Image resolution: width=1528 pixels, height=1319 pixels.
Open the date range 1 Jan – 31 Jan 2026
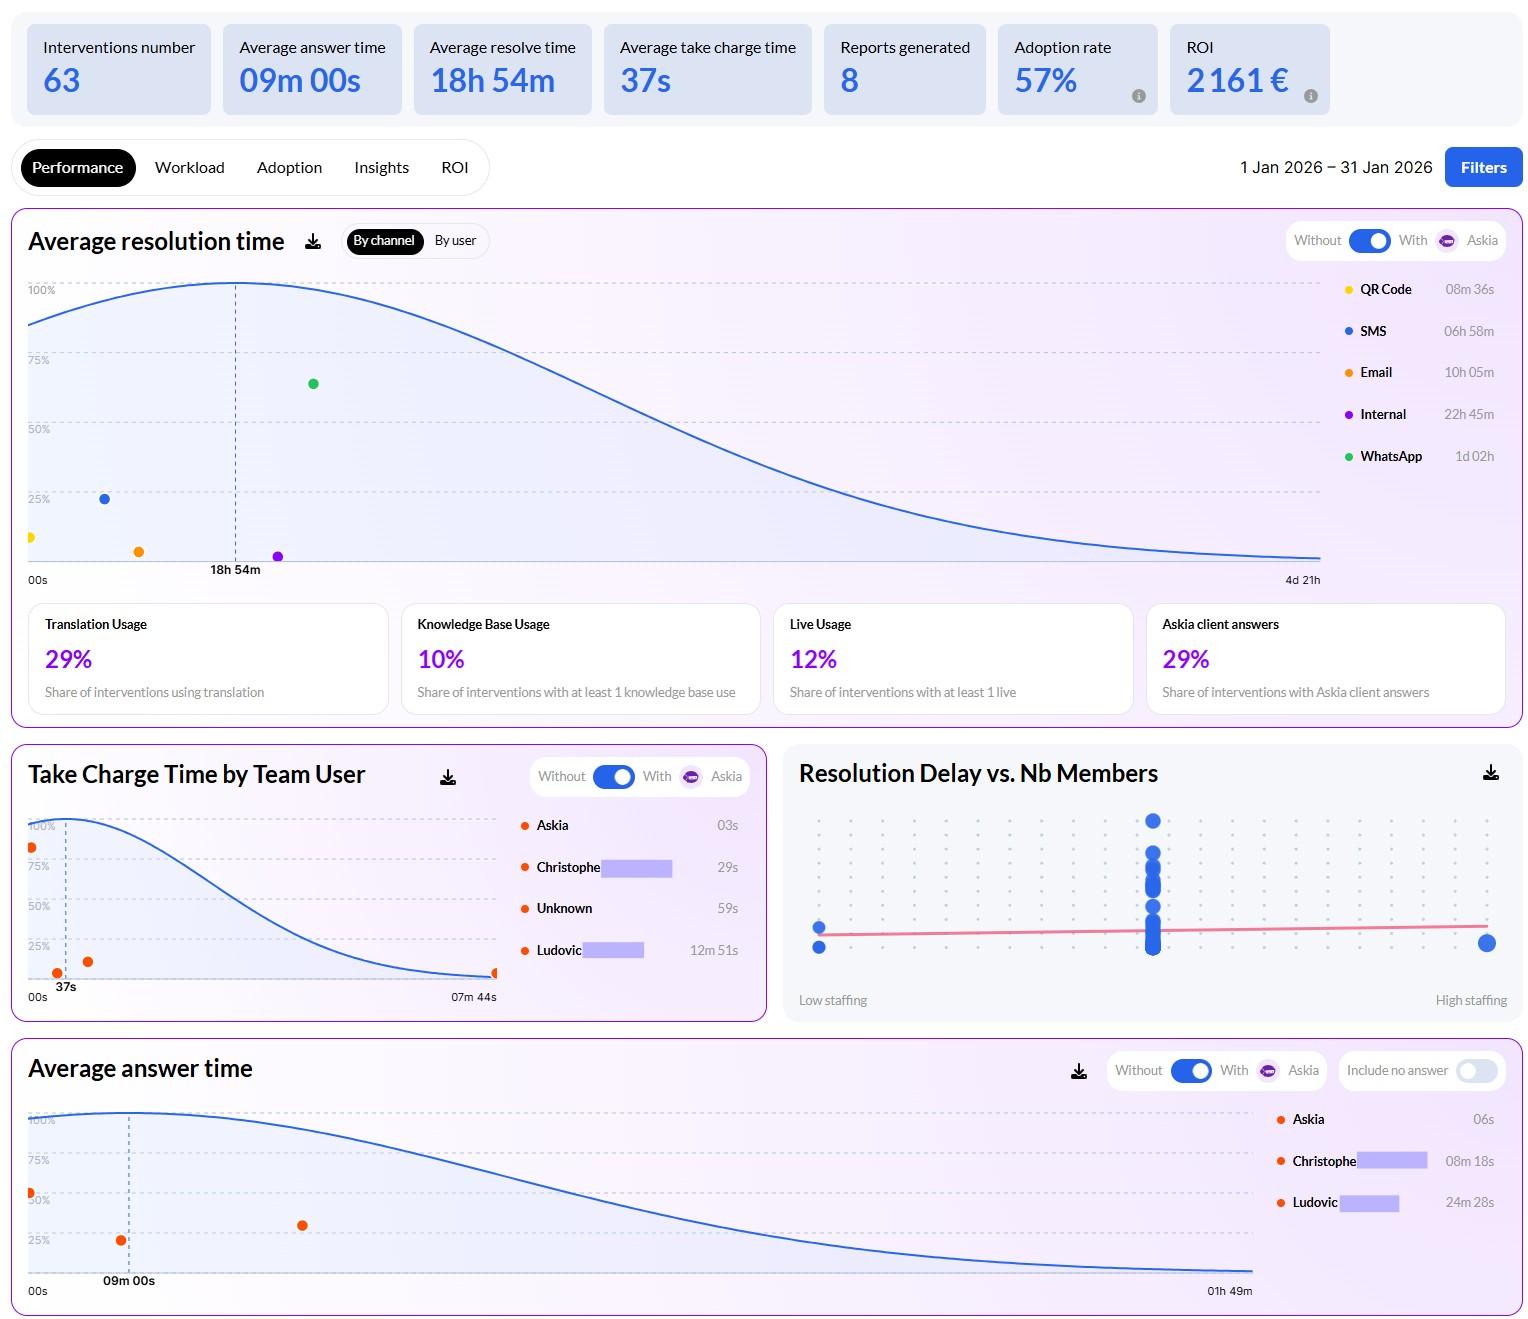[1335, 168]
